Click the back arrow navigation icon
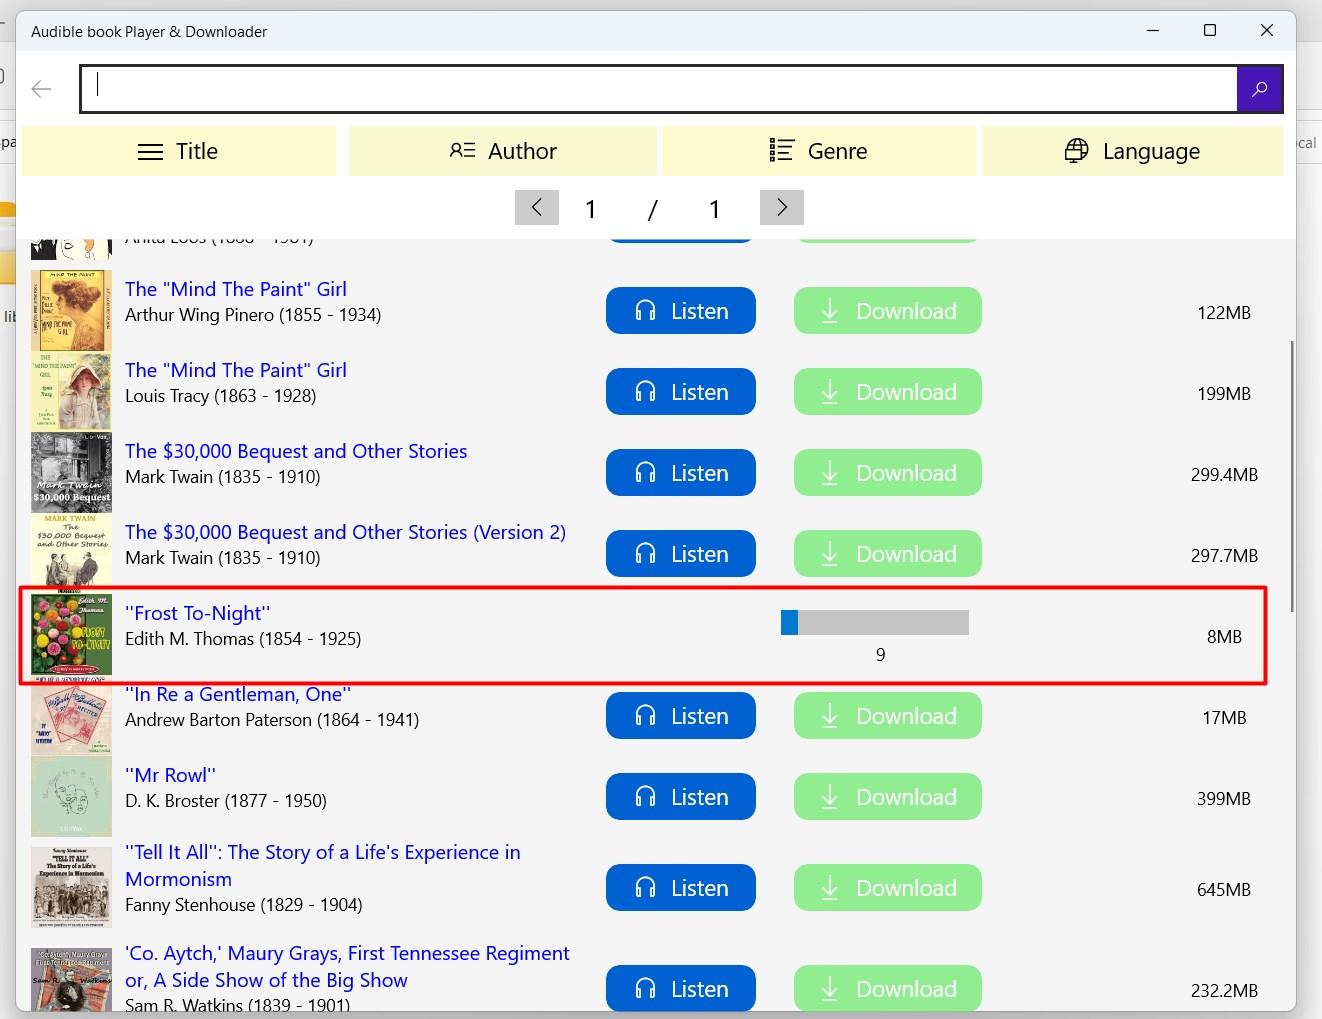 [x=41, y=88]
